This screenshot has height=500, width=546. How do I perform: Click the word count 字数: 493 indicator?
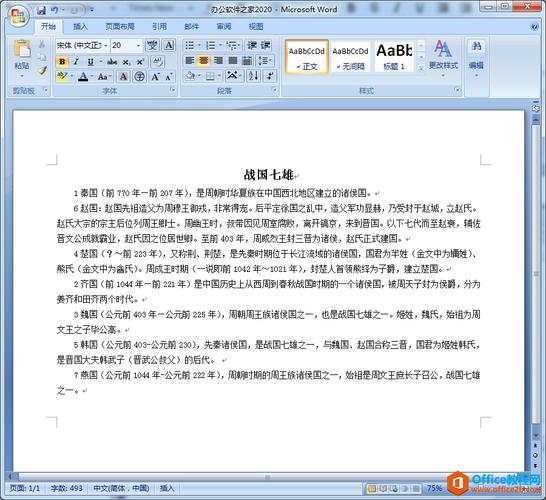click(x=67, y=488)
